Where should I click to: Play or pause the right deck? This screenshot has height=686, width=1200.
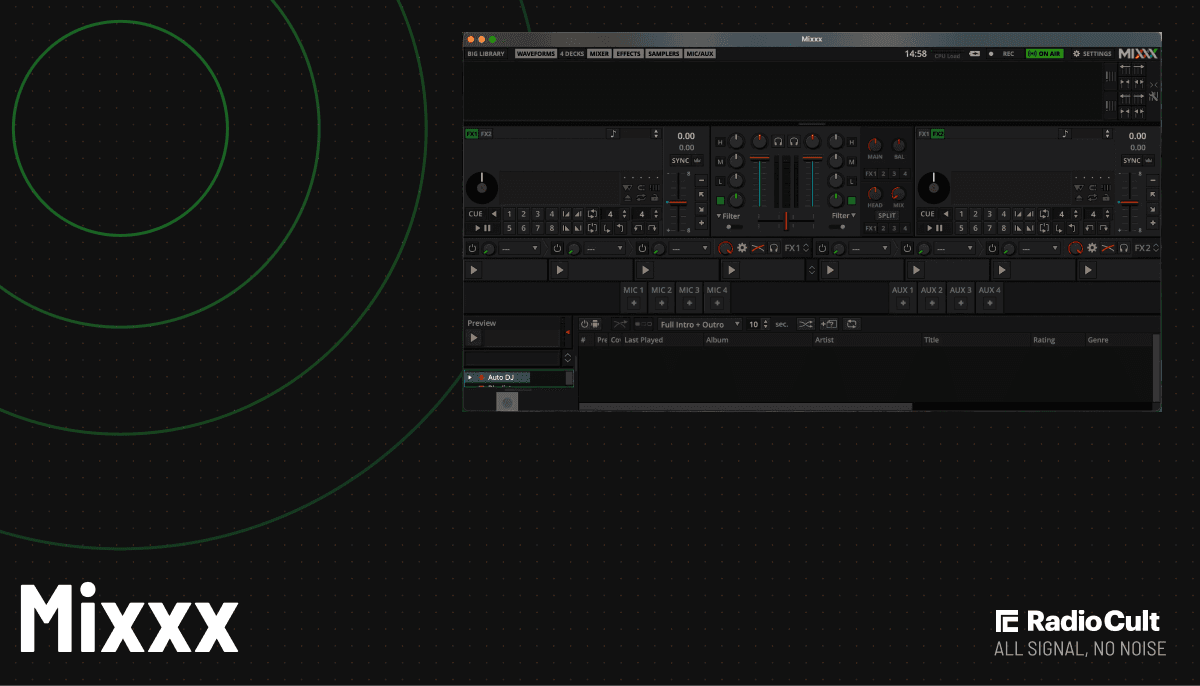933,228
